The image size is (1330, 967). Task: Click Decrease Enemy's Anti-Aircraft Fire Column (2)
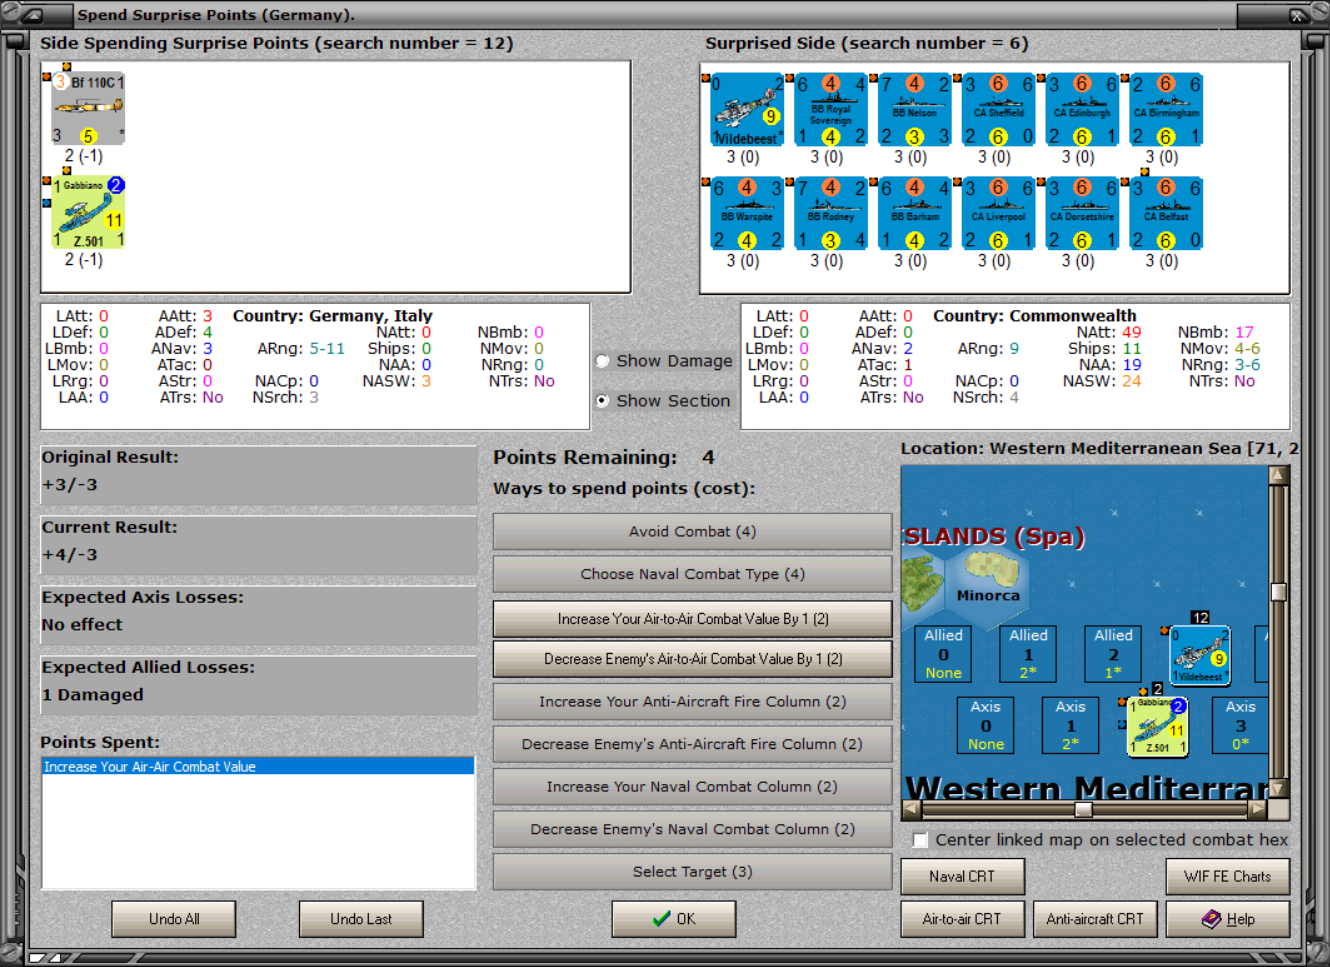pyautogui.click(x=692, y=744)
